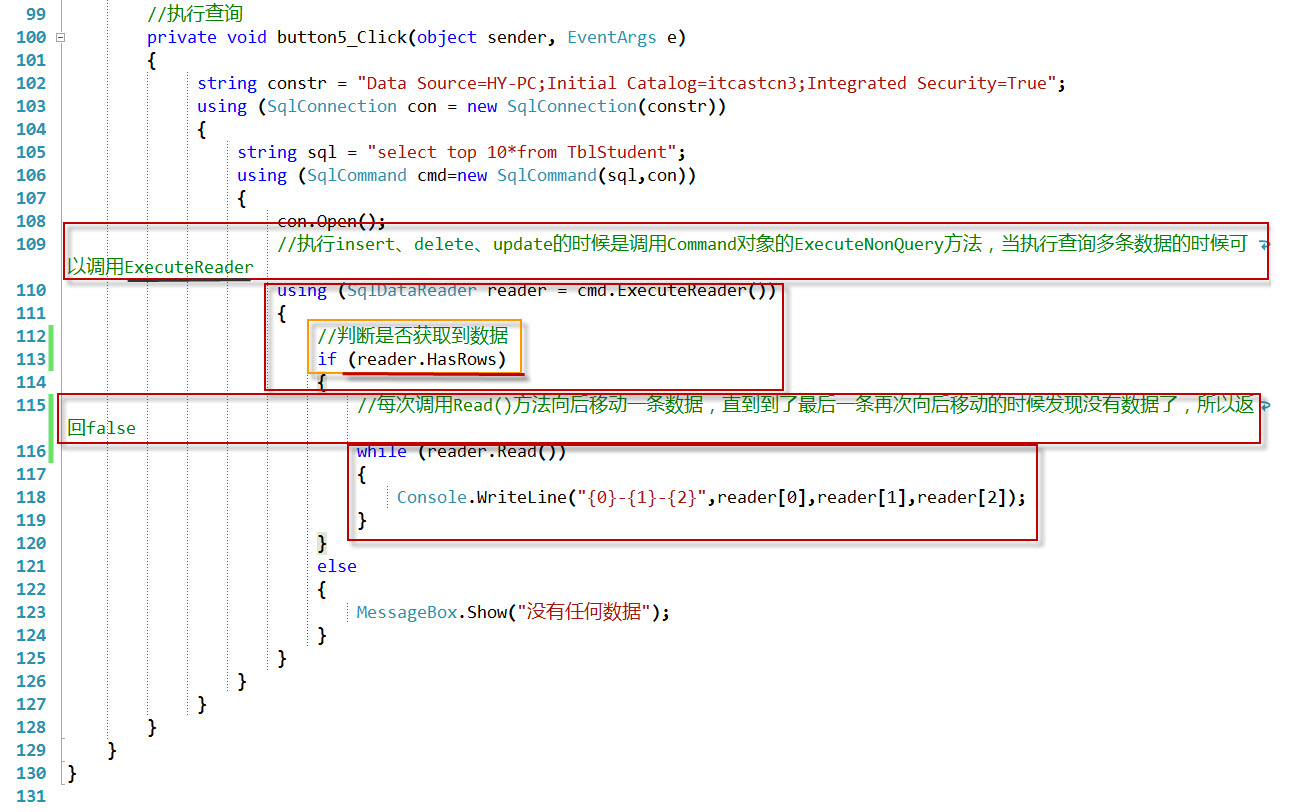Click the comment "//判断是否获取到数据"

click(x=413, y=336)
